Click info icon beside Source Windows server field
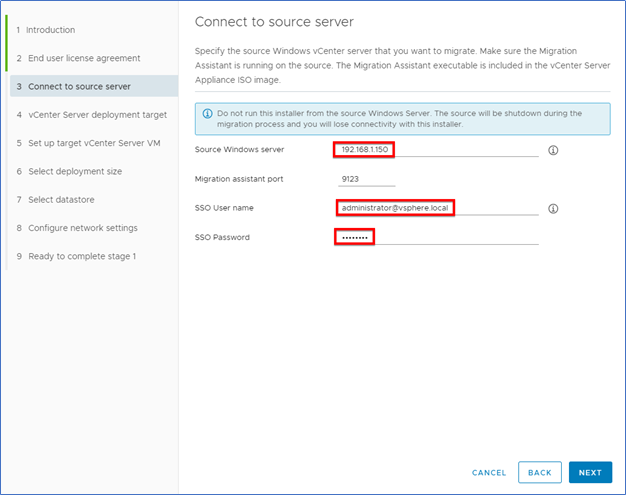Viewport: 626px width, 495px height. click(553, 150)
